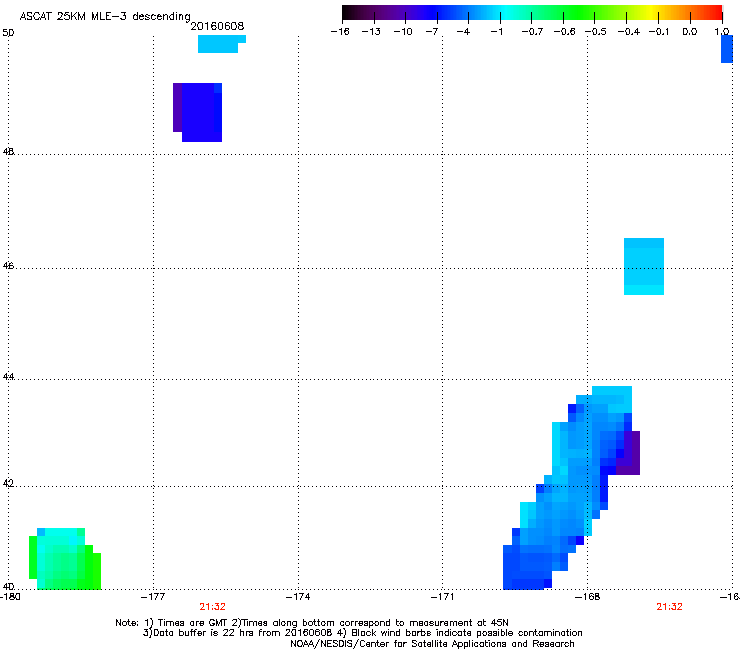Click the '1.0' colorbar label
This screenshot has width=740, height=650.
[722, 32]
